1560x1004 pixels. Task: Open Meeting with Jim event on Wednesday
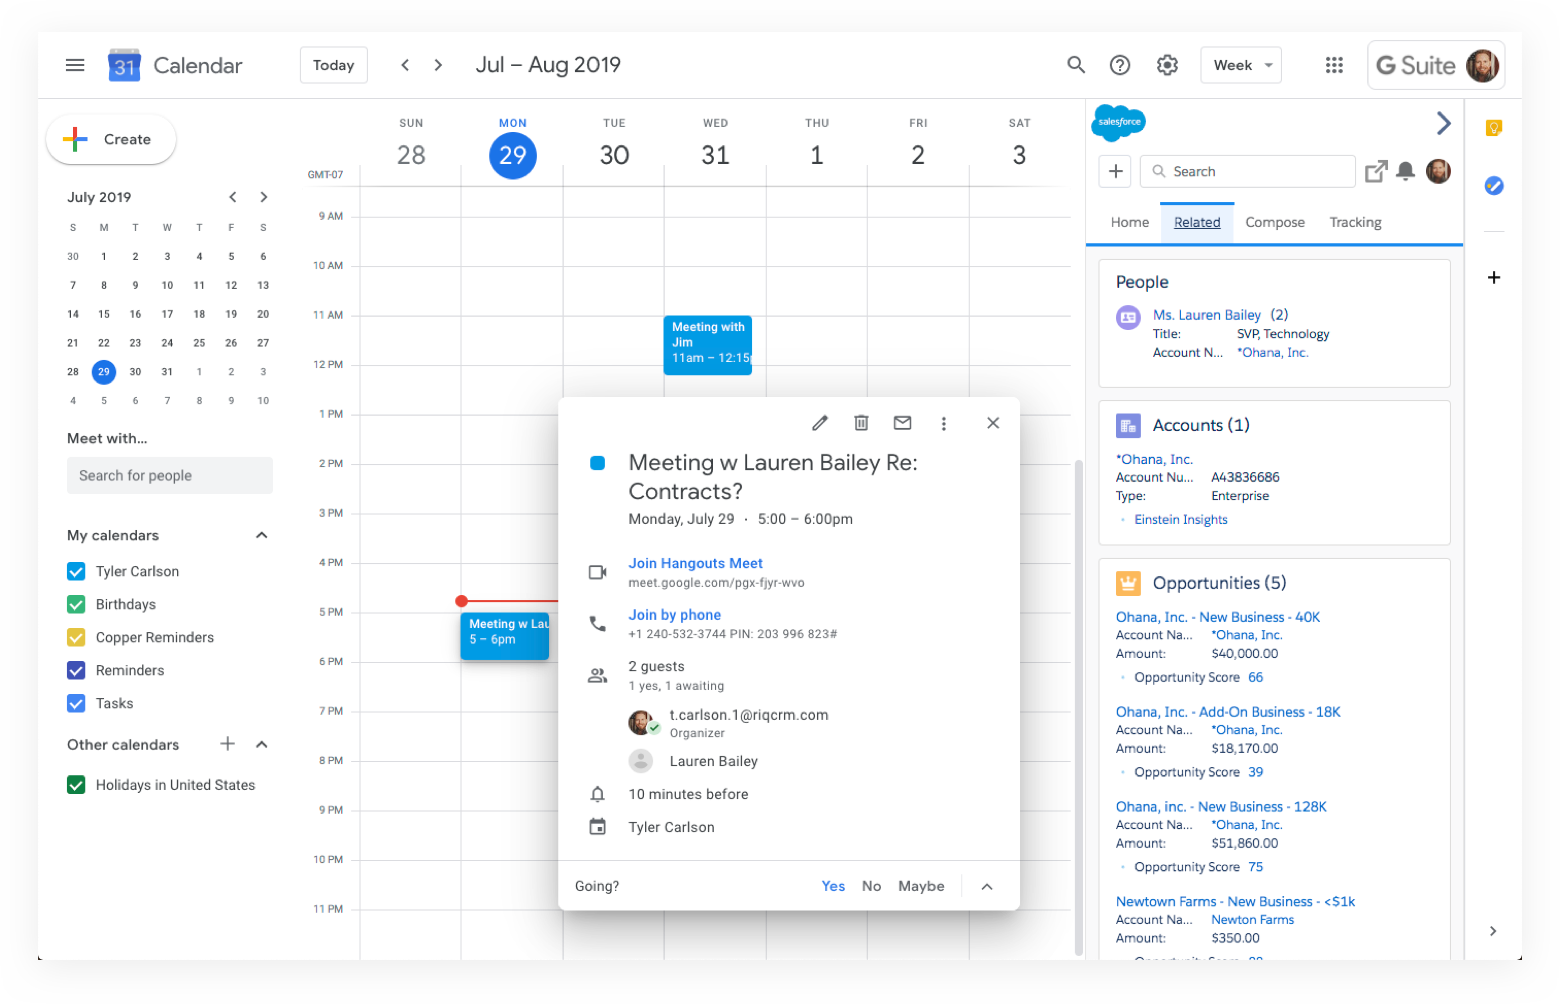pyautogui.click(x=708, y=345)
